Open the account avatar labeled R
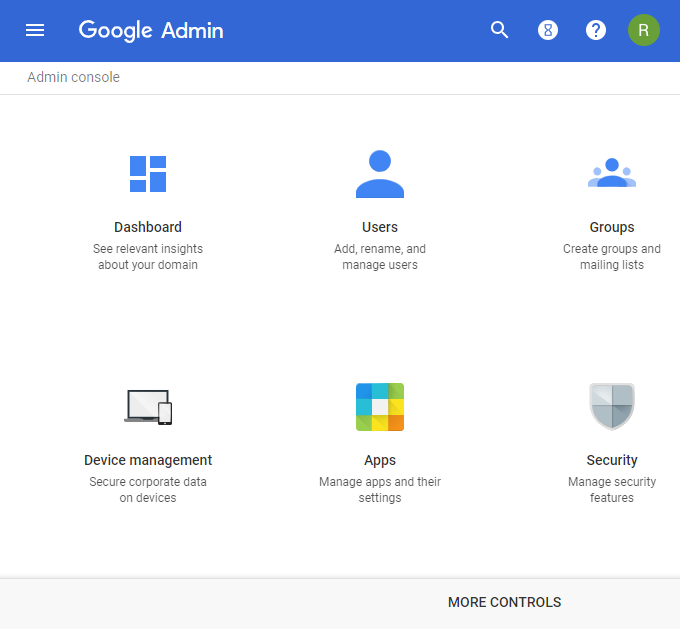This screenshot has height=632, width=680. (643, 30)
